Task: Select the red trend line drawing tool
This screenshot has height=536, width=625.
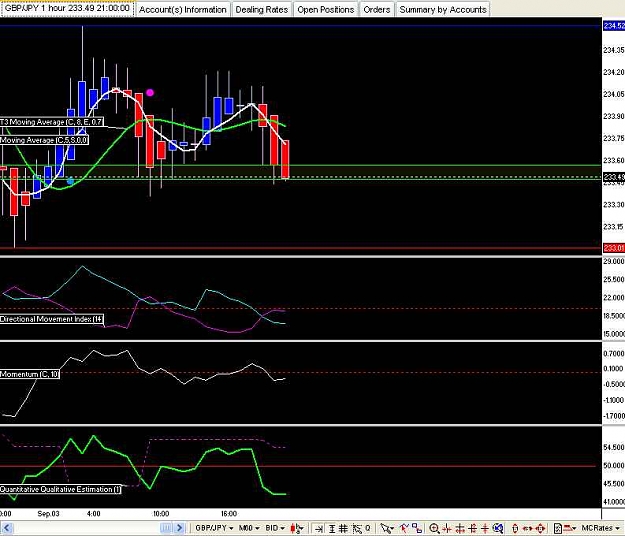Action: pyautogui.click(x=404, y=528)
